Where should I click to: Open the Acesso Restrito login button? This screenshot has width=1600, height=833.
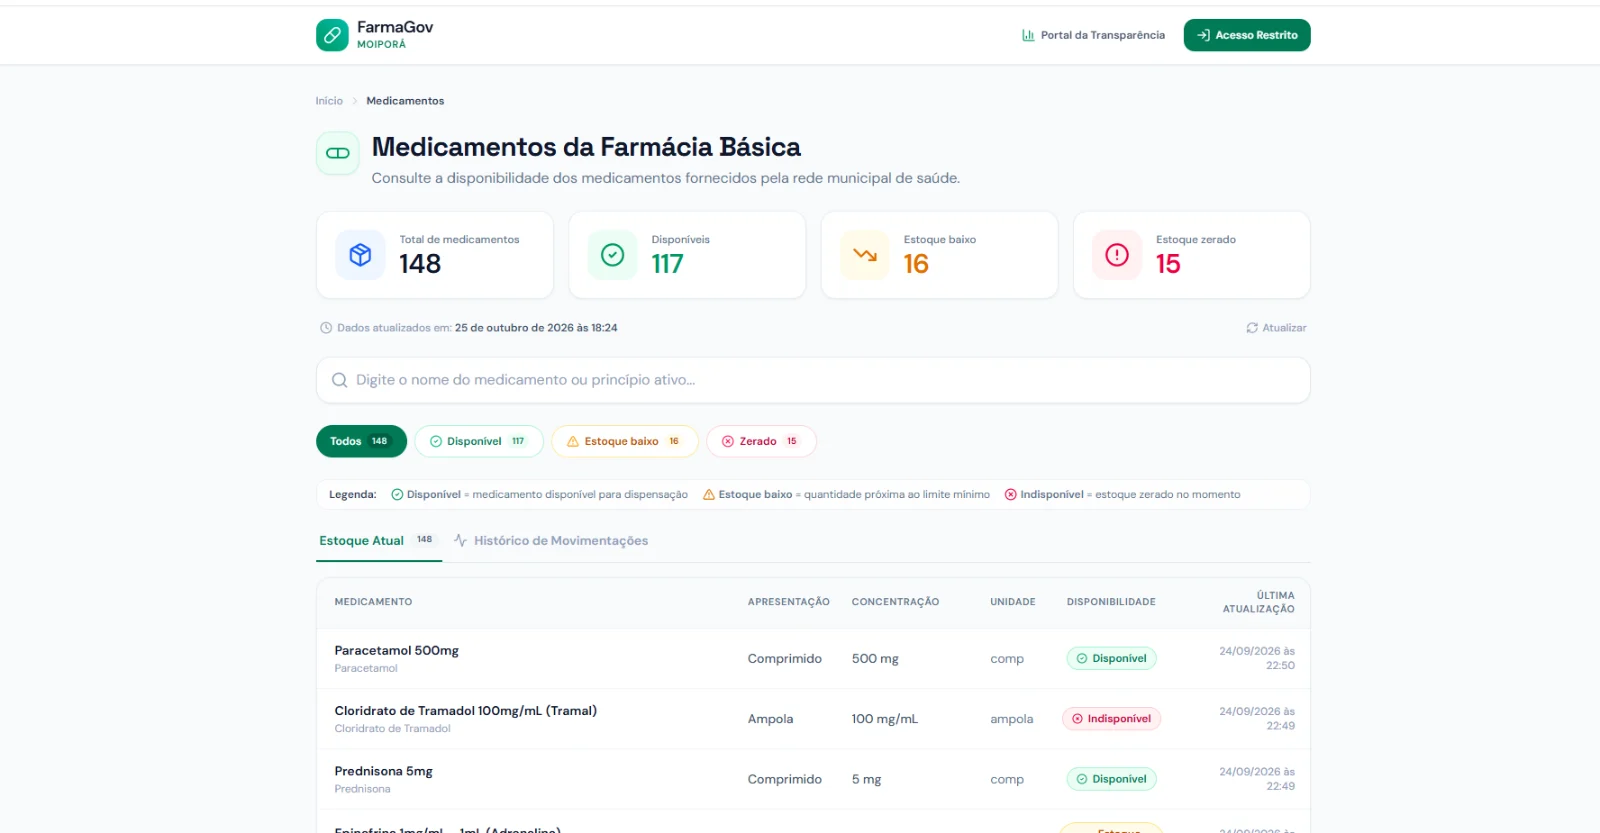[1247, 35]
